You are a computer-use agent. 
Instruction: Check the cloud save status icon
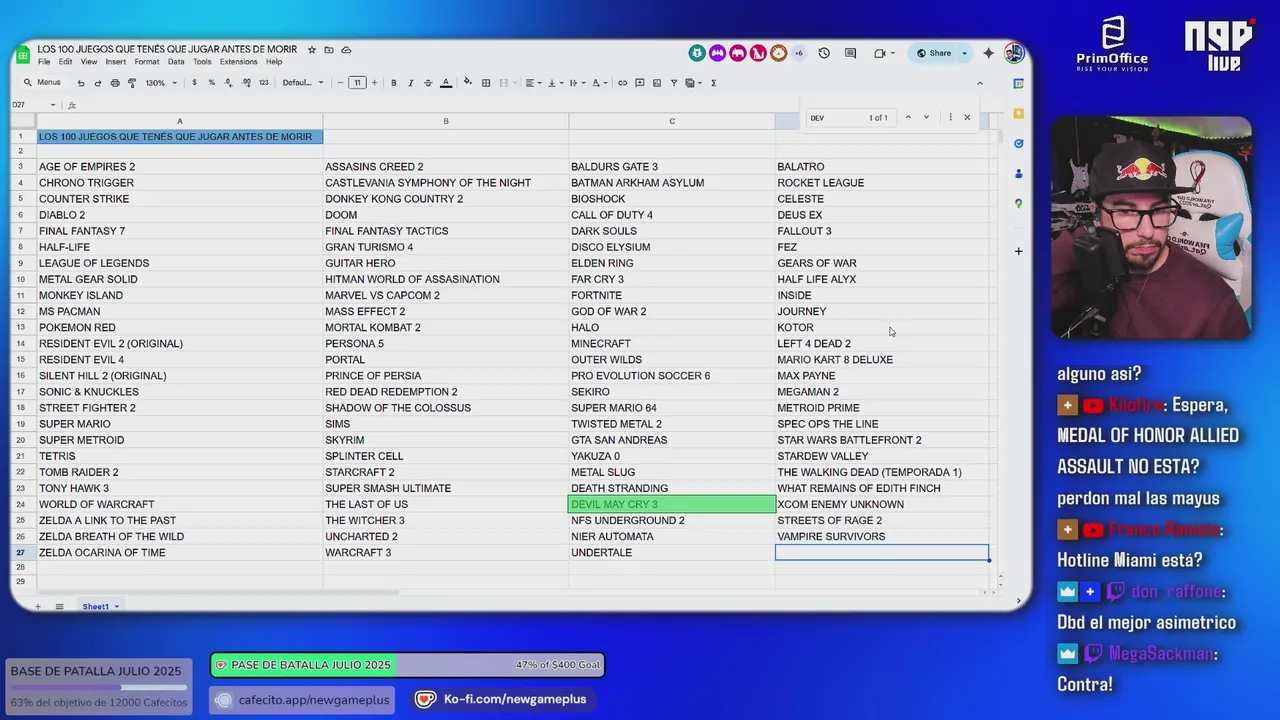pos(346,50)
